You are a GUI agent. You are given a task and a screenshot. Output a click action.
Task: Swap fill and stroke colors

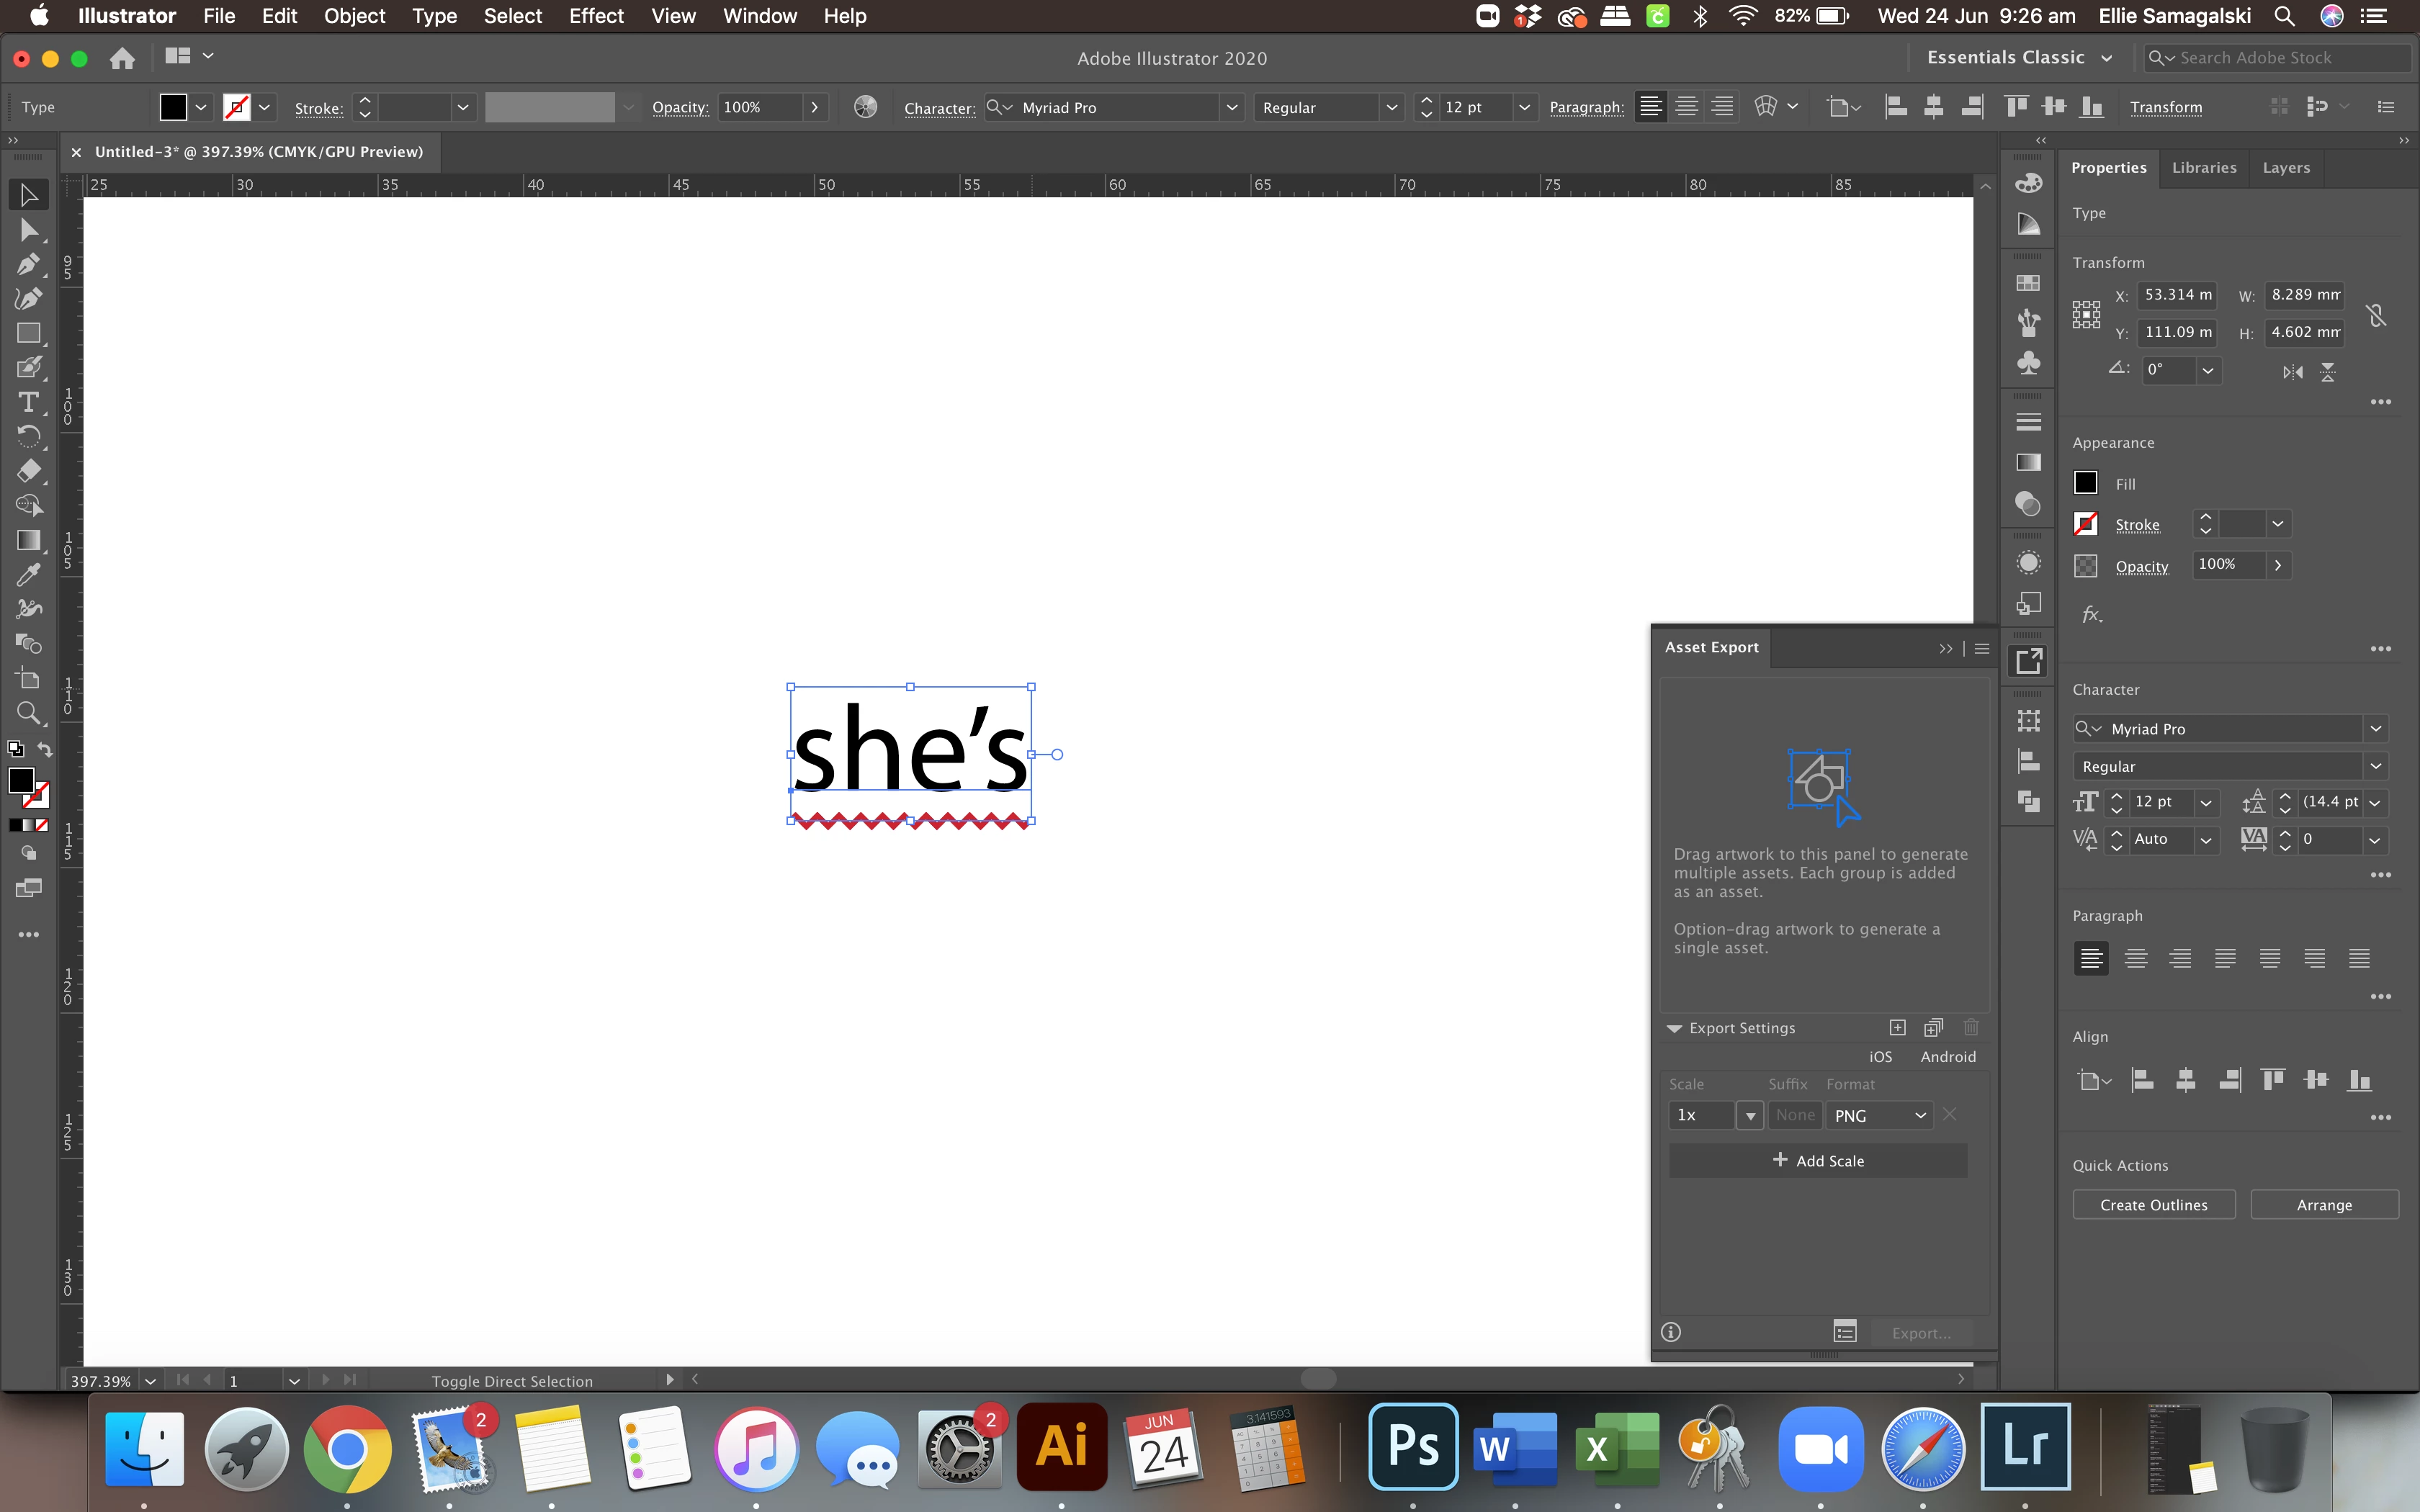(x=45, y=749)
